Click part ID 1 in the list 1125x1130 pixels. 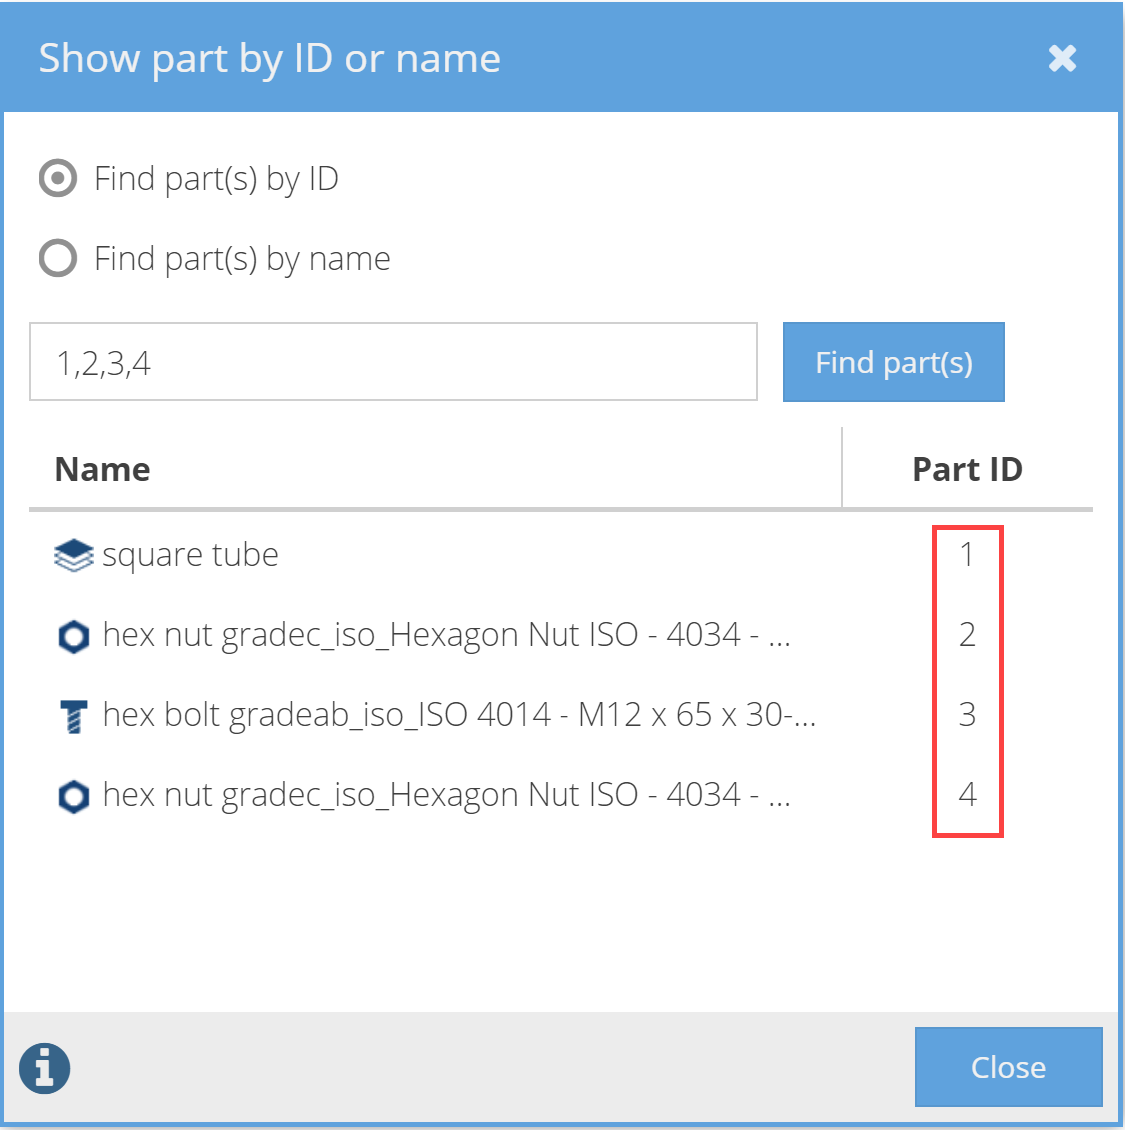click(x=967, y=555)
